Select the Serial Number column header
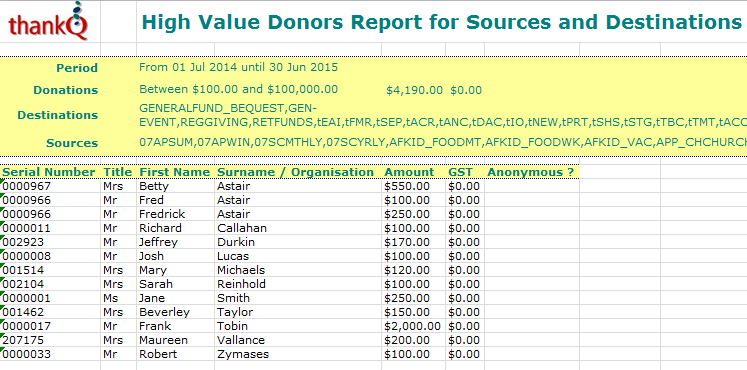The width and height of the screenshot is (747, 370). pos(49,172)
